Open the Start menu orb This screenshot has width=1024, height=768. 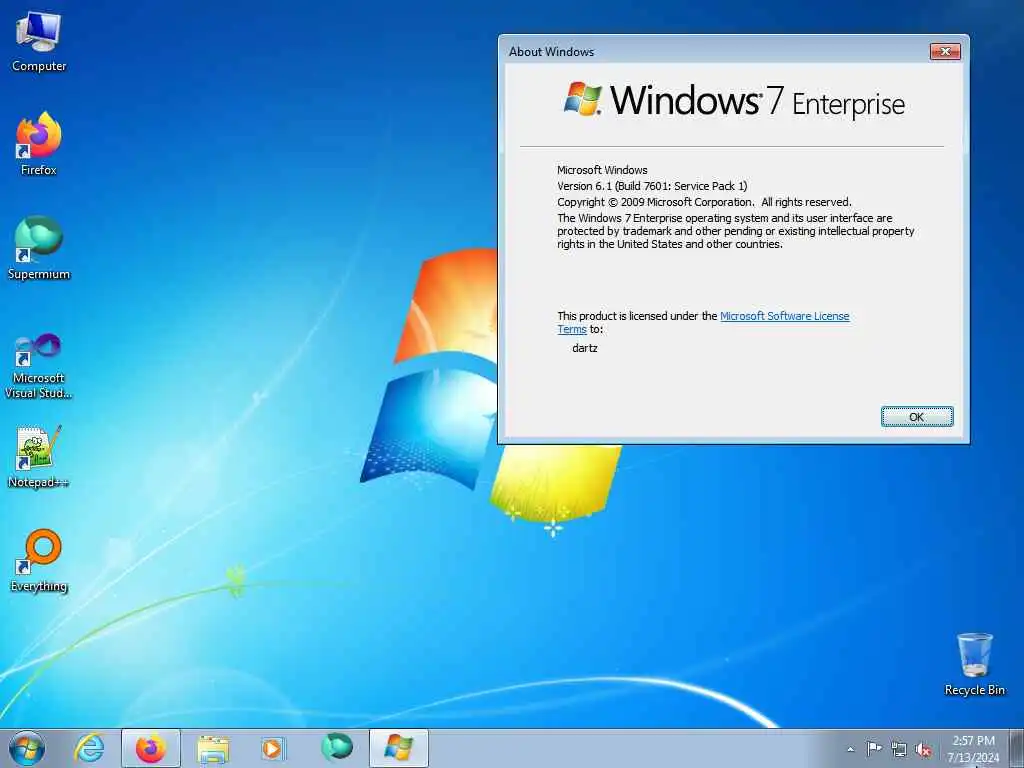pyautogui.click(x=27, y=748)
